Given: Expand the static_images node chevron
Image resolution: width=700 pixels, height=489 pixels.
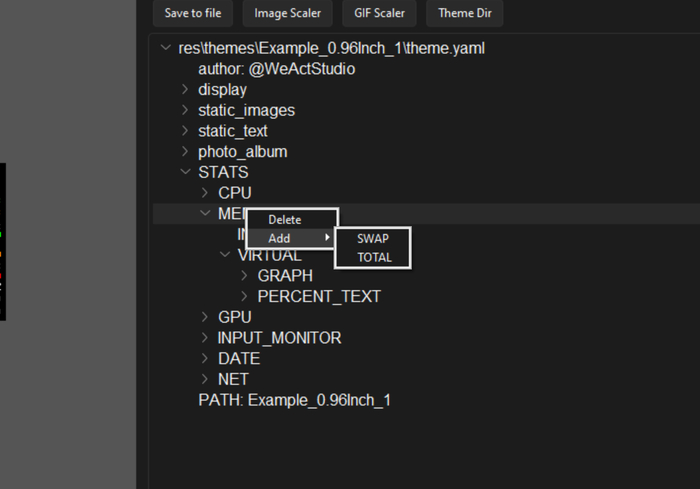Looking at the screenshot, I should coord(185,110).
